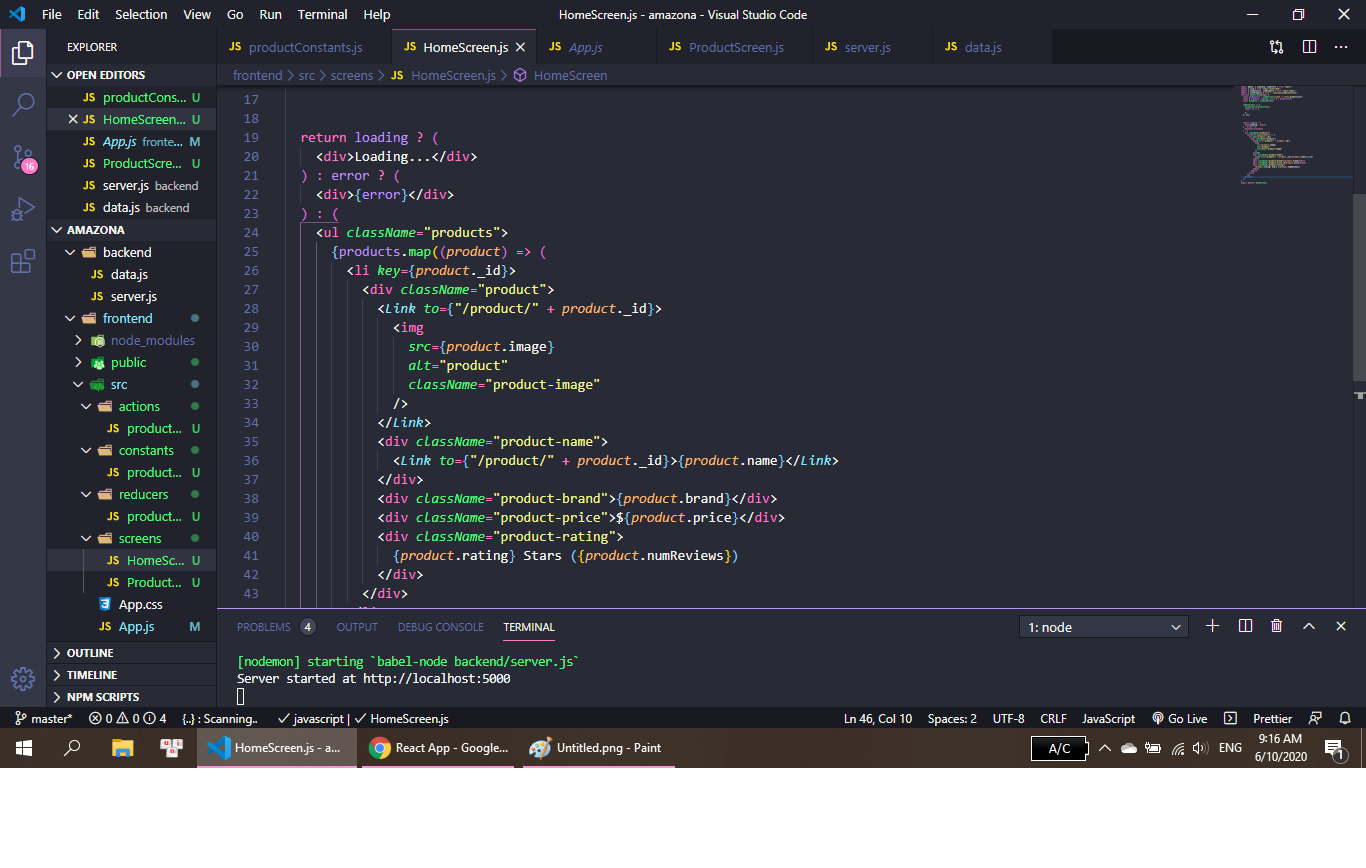
Task: Expand the NPM Scripts section
Action: tap(131, 697)
